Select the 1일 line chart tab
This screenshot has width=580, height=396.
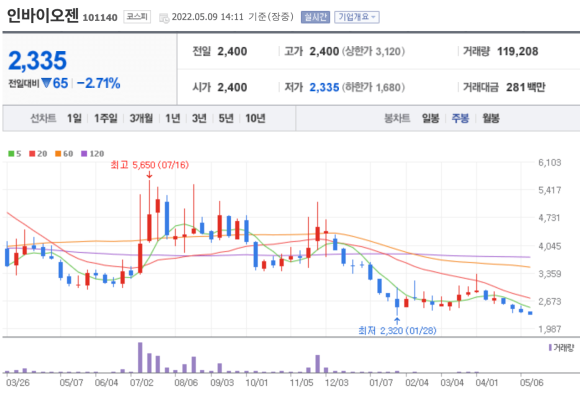pyautogui.click(x=74, y=118)
